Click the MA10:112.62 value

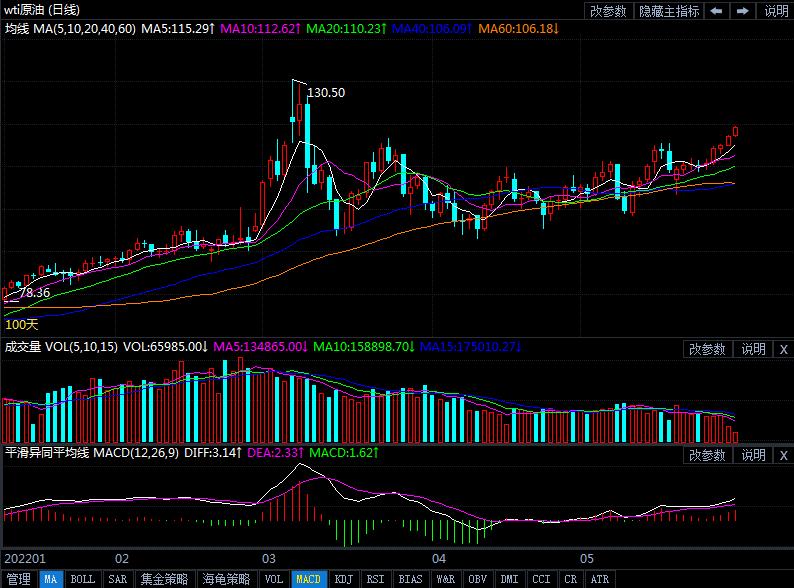click(260, 29)
